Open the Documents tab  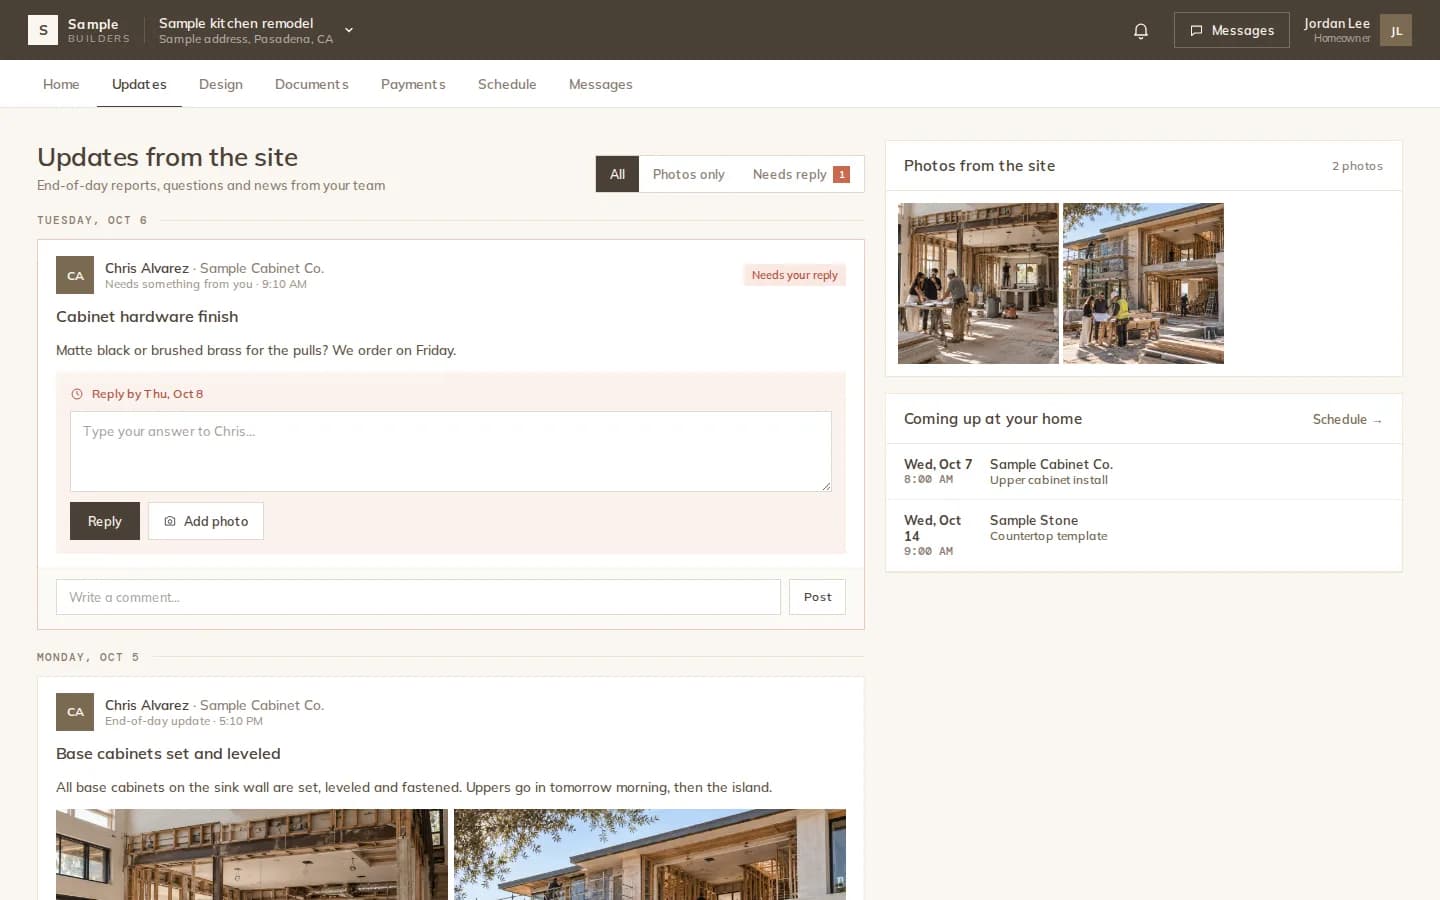tap(312, 84)
